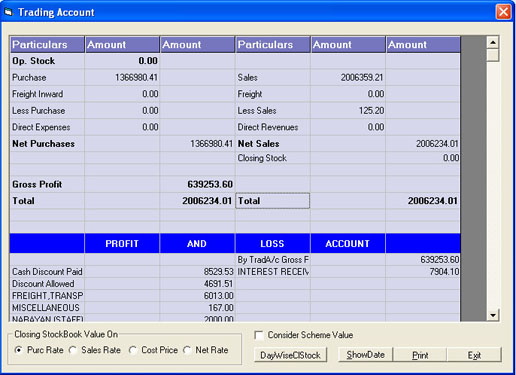Close the Trading Account window

(503, 12)
